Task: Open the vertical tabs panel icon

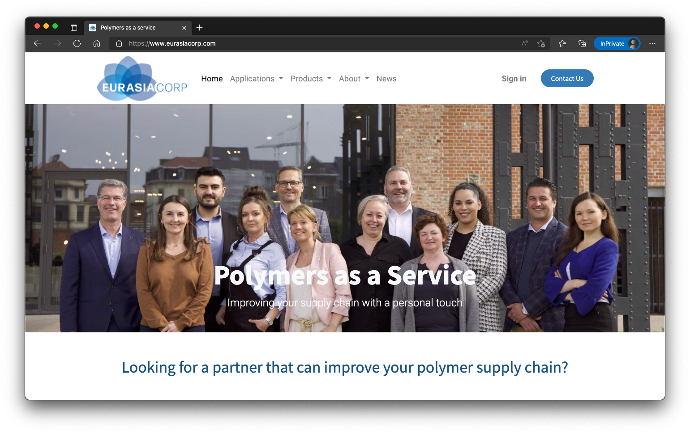Action: [x=74, y=28]
